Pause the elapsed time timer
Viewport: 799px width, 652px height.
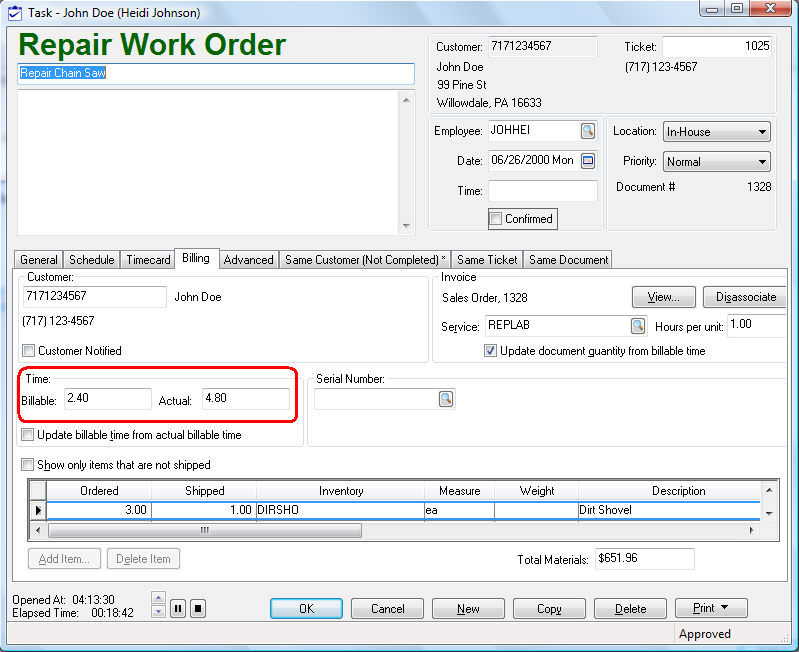[x=178, y=608]
